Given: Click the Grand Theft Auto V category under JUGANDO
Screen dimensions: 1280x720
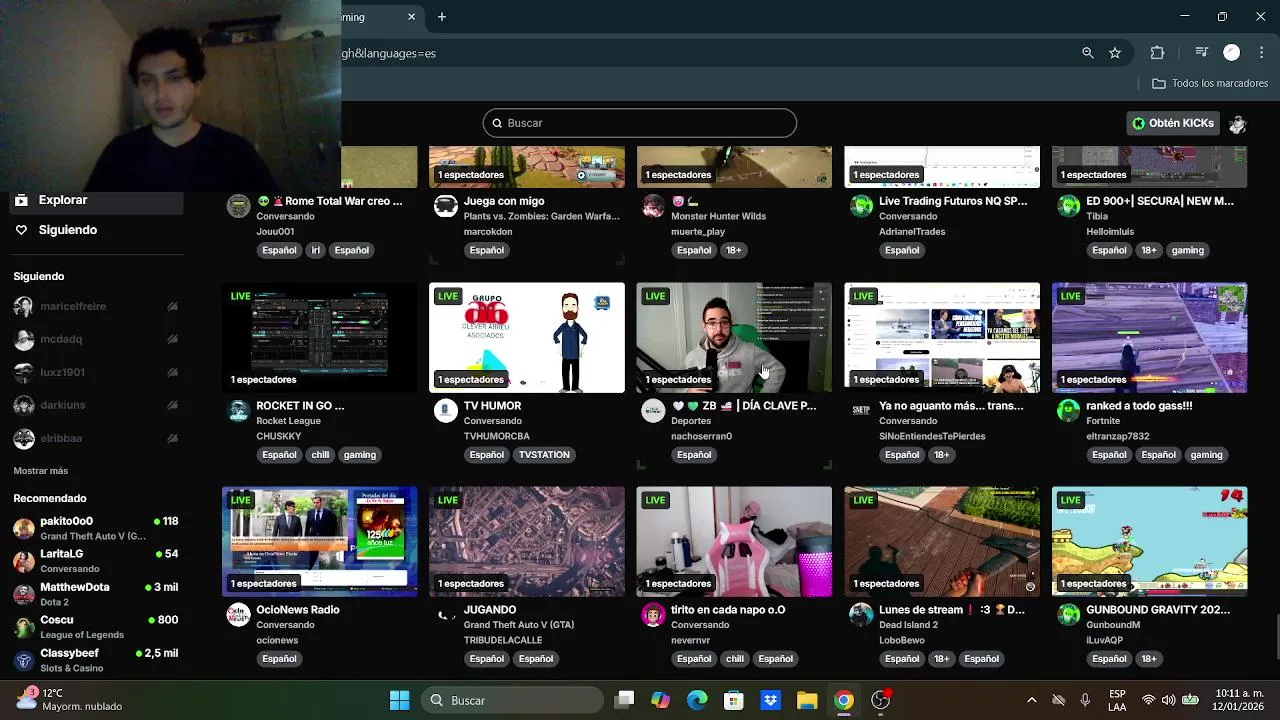Looking at the screenshot, I should pyautogui.click(x=519, y=625).
